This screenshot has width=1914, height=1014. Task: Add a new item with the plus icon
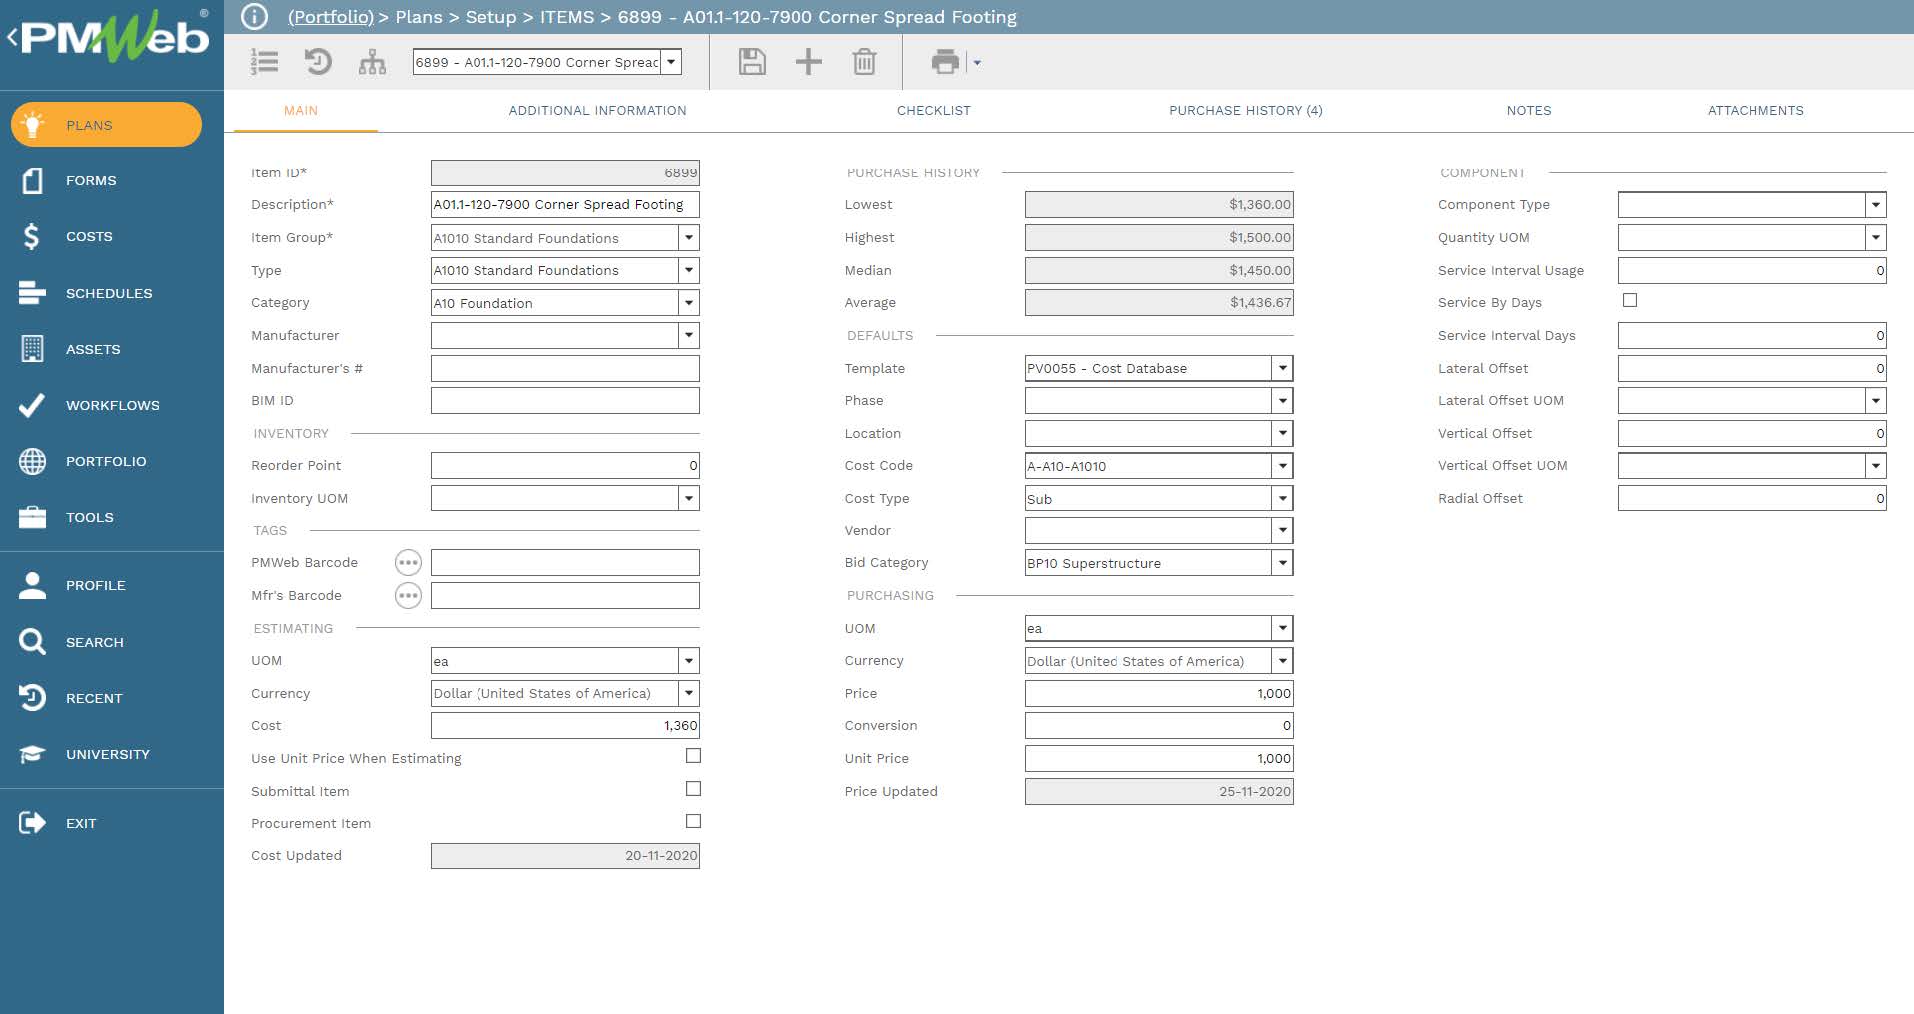tap(808, 62)
